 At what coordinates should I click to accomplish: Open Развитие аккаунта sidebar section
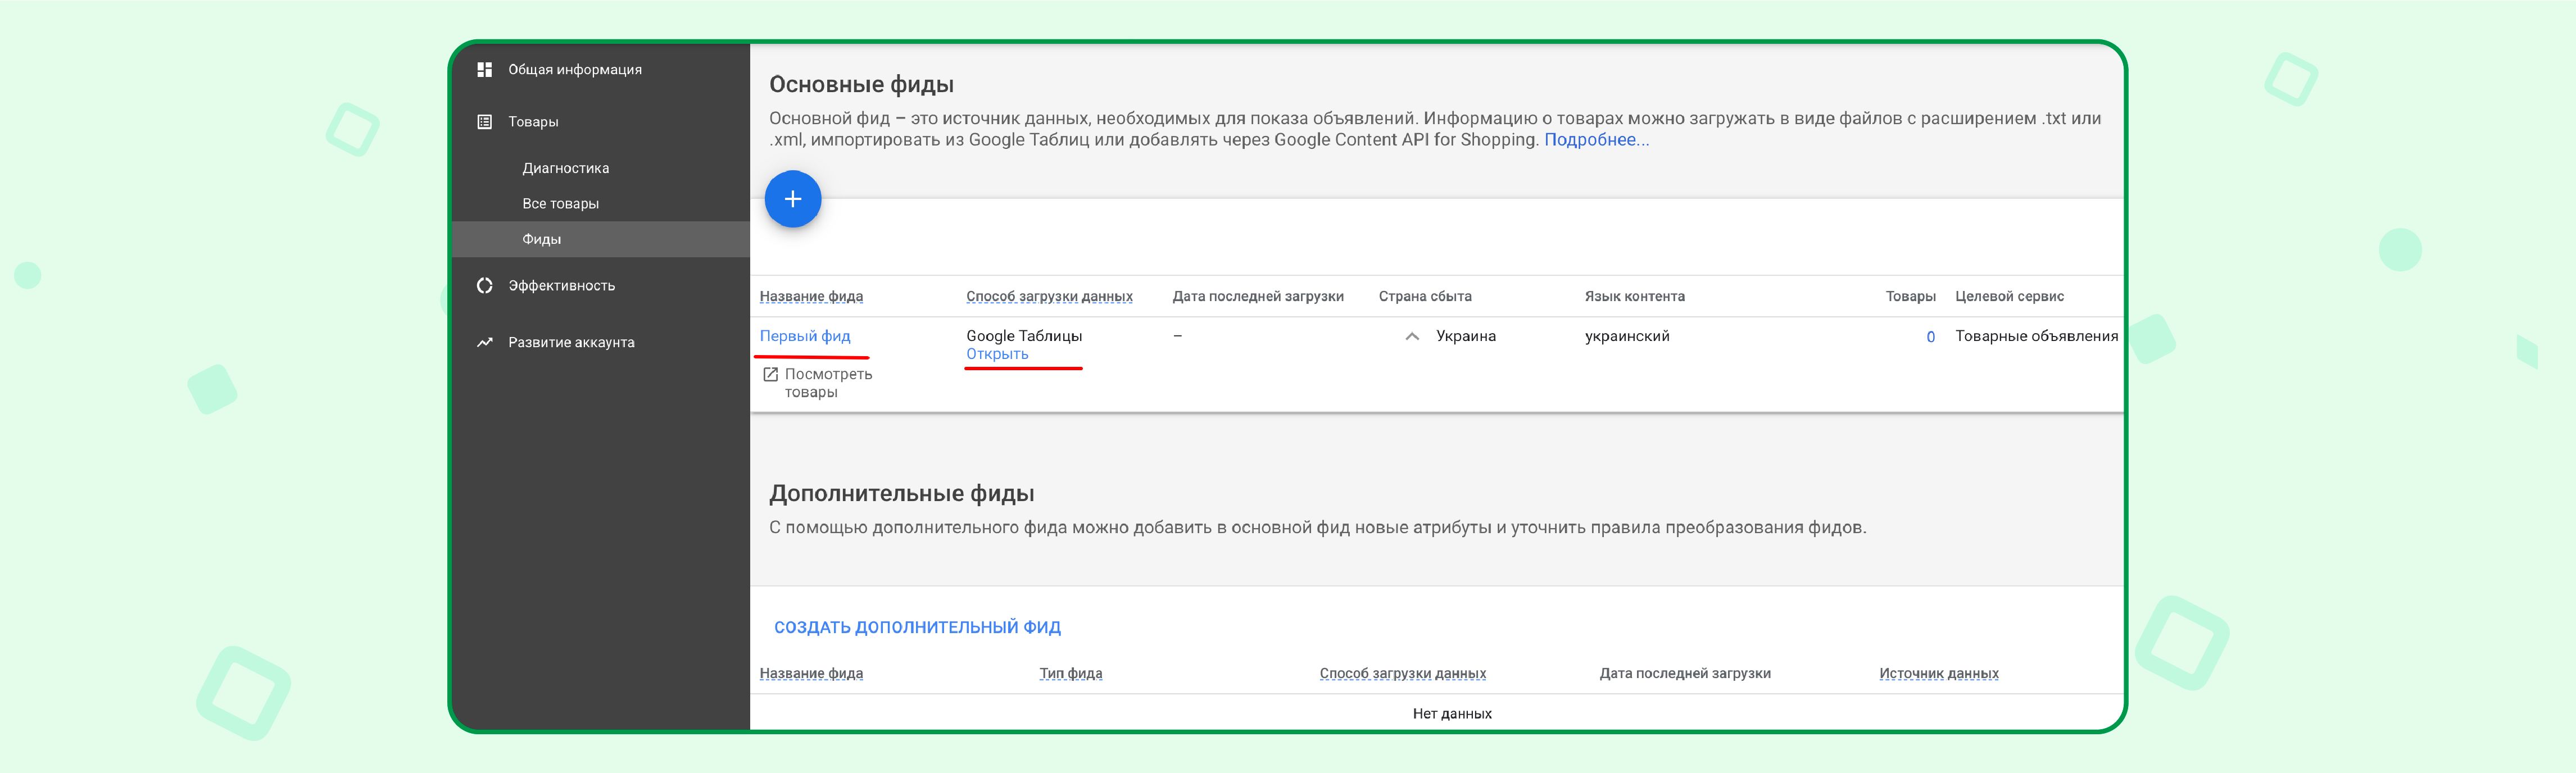point(571,342)
